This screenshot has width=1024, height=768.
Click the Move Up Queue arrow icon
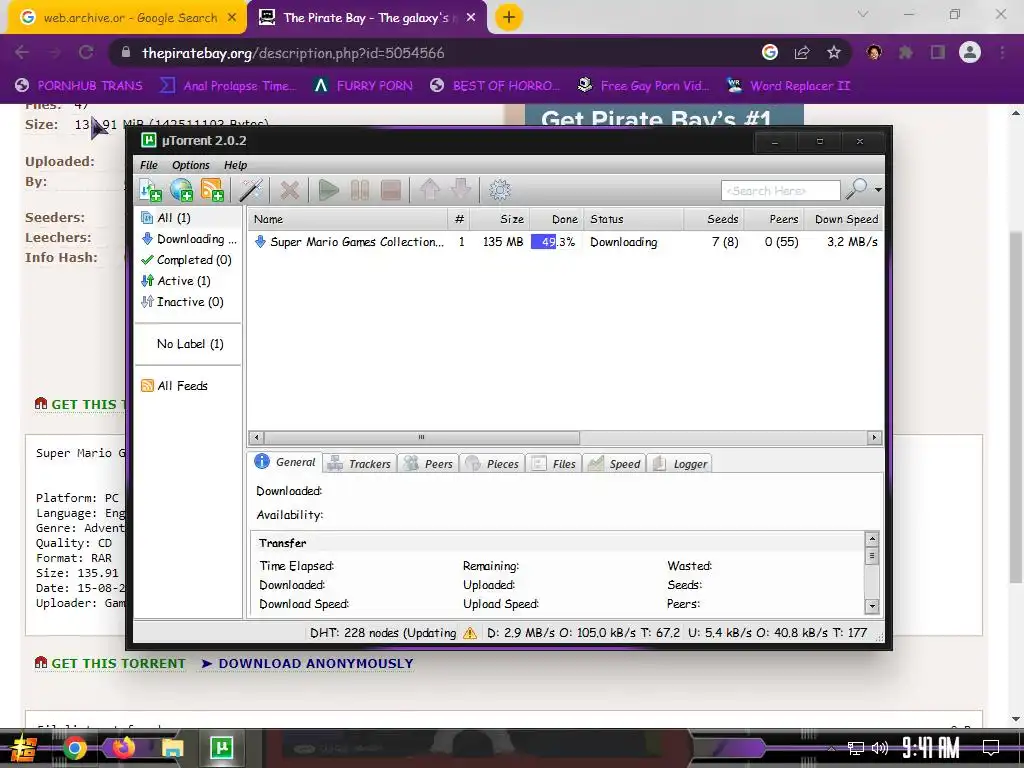click(430, 190)
